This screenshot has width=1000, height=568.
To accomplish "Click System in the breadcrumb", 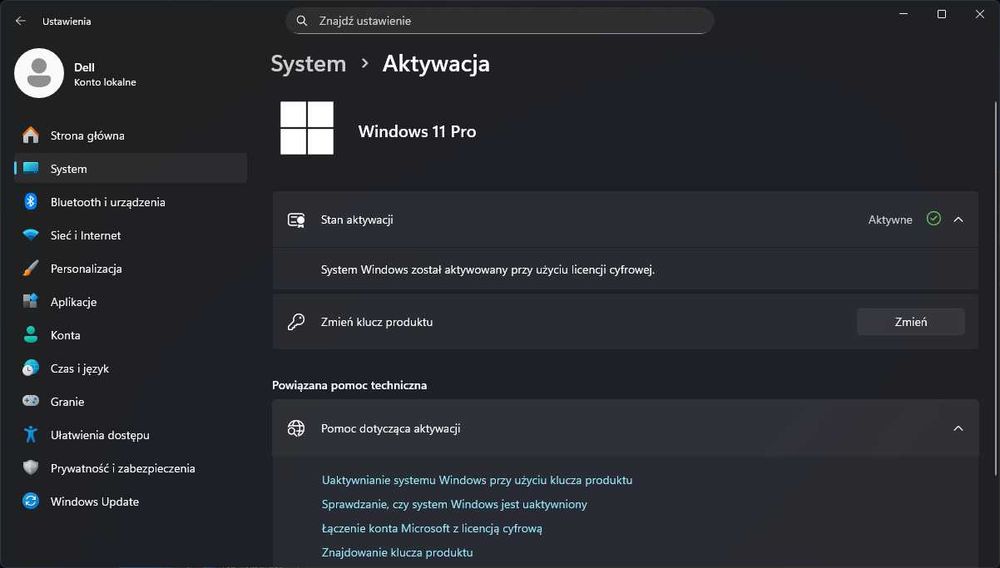I will pyautogui.click(x=308, y=64).
